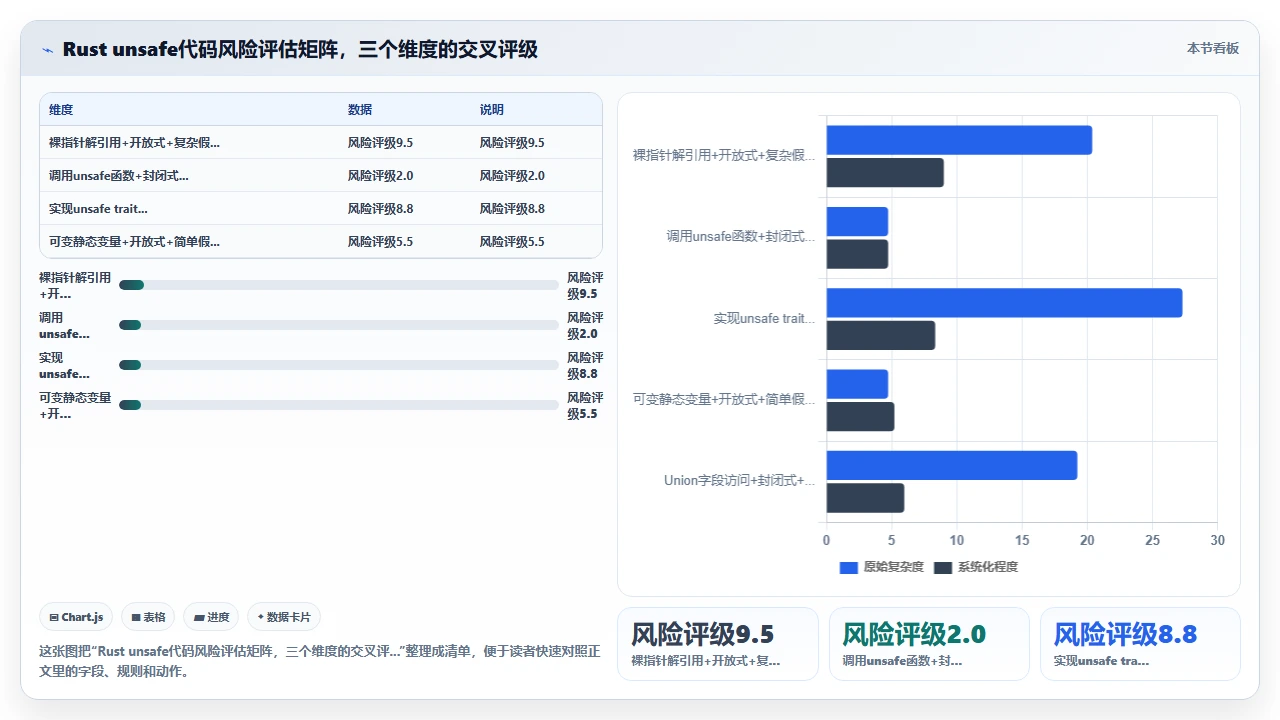The height and width of the screenshot is (720, 1280).
Task: Open the 风险评级9.5 data card
Action: pyautogui.click(x=718, y=644)
